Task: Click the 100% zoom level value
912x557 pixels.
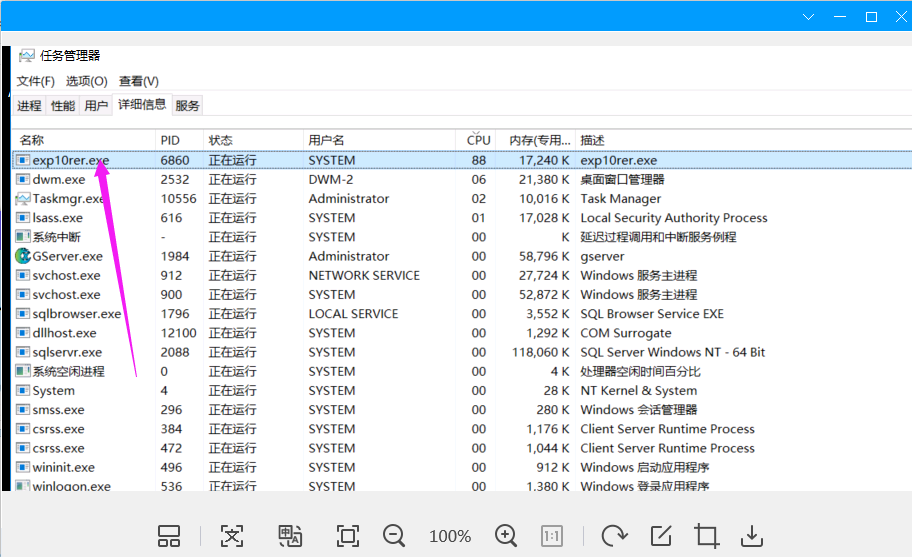Action: click(450, 536)
